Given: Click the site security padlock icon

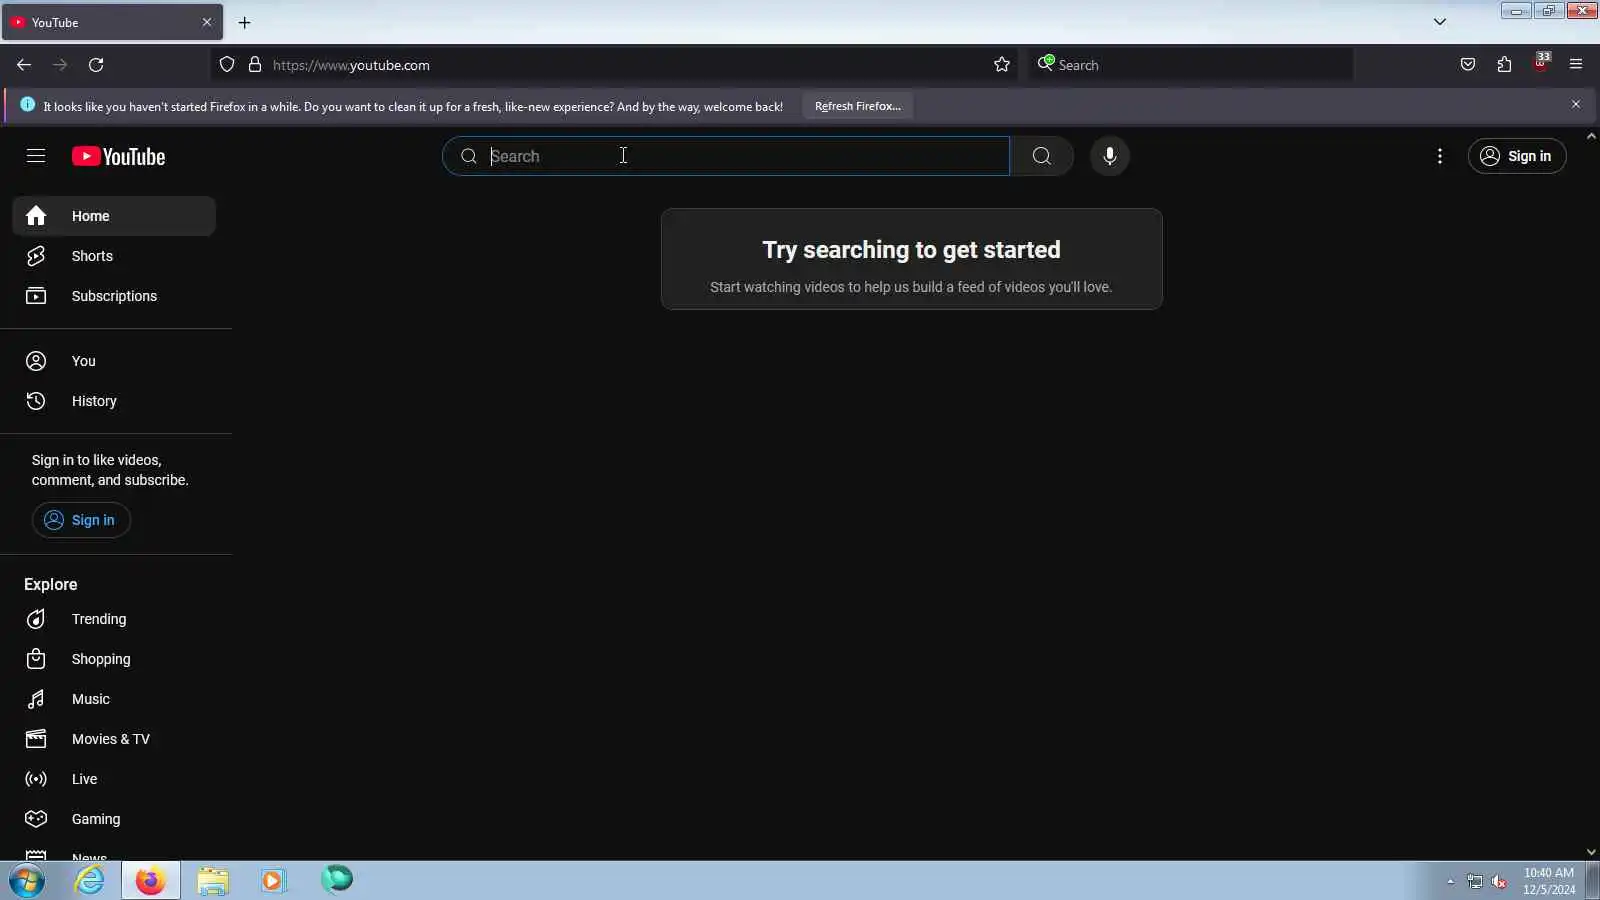Looking at the screenshot, I should tap(255, 65).
